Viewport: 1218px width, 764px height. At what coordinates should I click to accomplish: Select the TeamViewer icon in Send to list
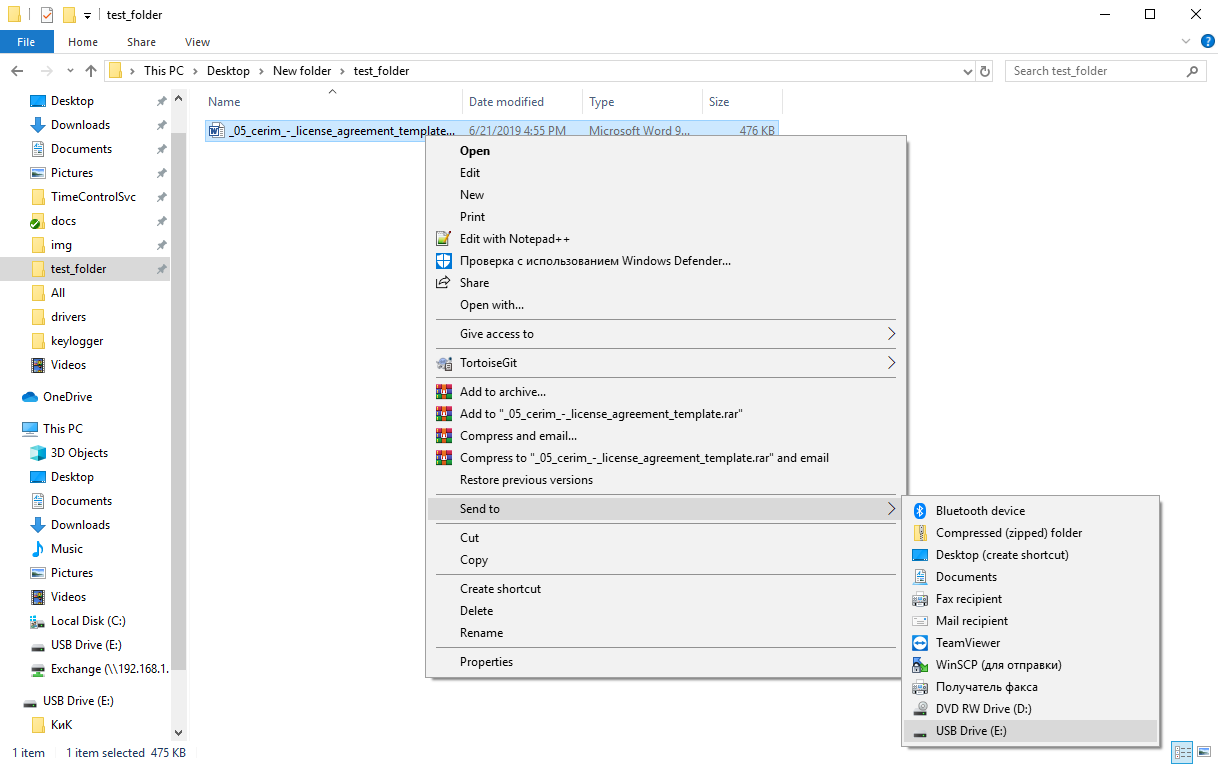coord(920,643)
